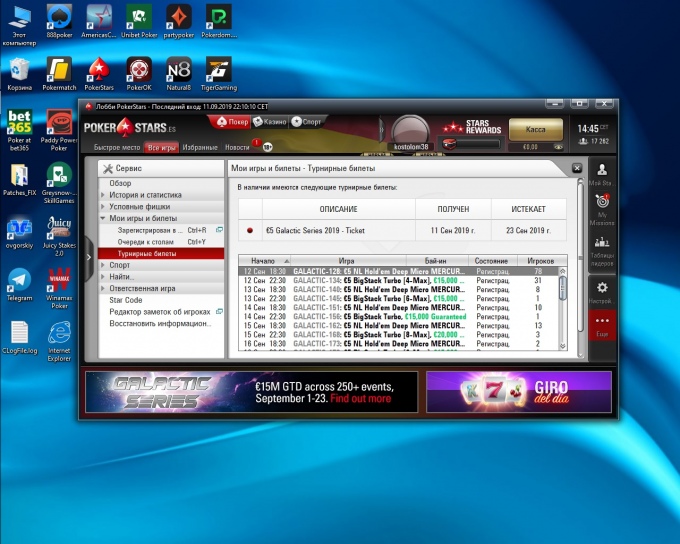680x544 pixels.
Task: Launch Unibet Poker desktop icon
Action: [139, 22]
